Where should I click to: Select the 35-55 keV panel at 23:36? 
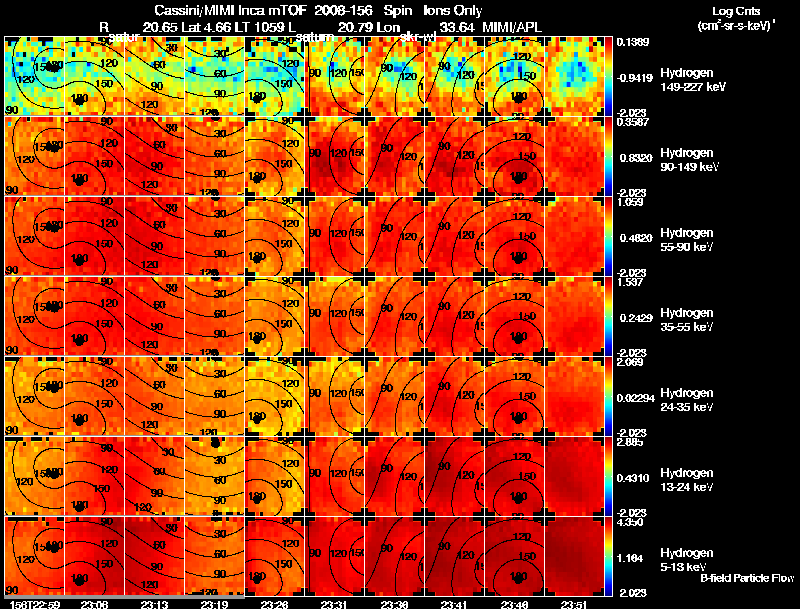(x=395, y=316)
